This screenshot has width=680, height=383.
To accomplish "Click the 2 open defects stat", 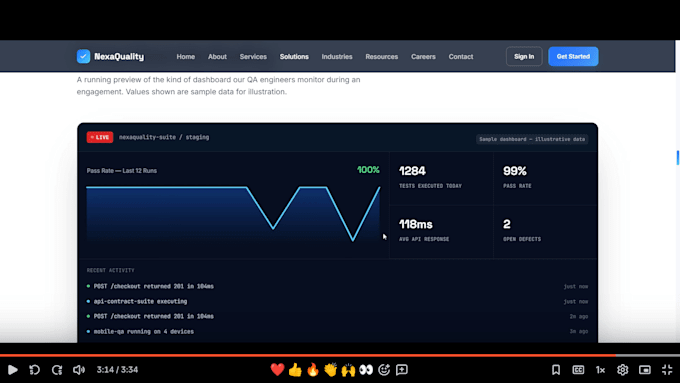I will point(545,231).
